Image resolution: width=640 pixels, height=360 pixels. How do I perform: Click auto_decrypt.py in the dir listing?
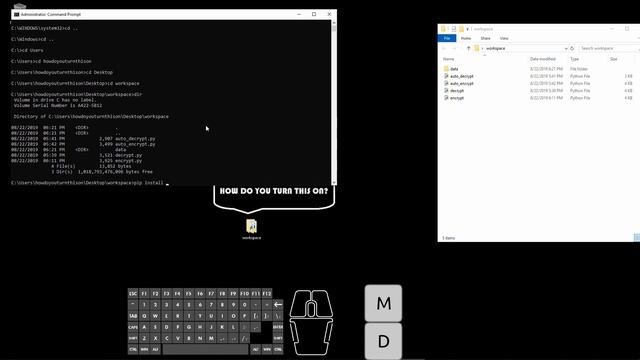coord(135,139)
